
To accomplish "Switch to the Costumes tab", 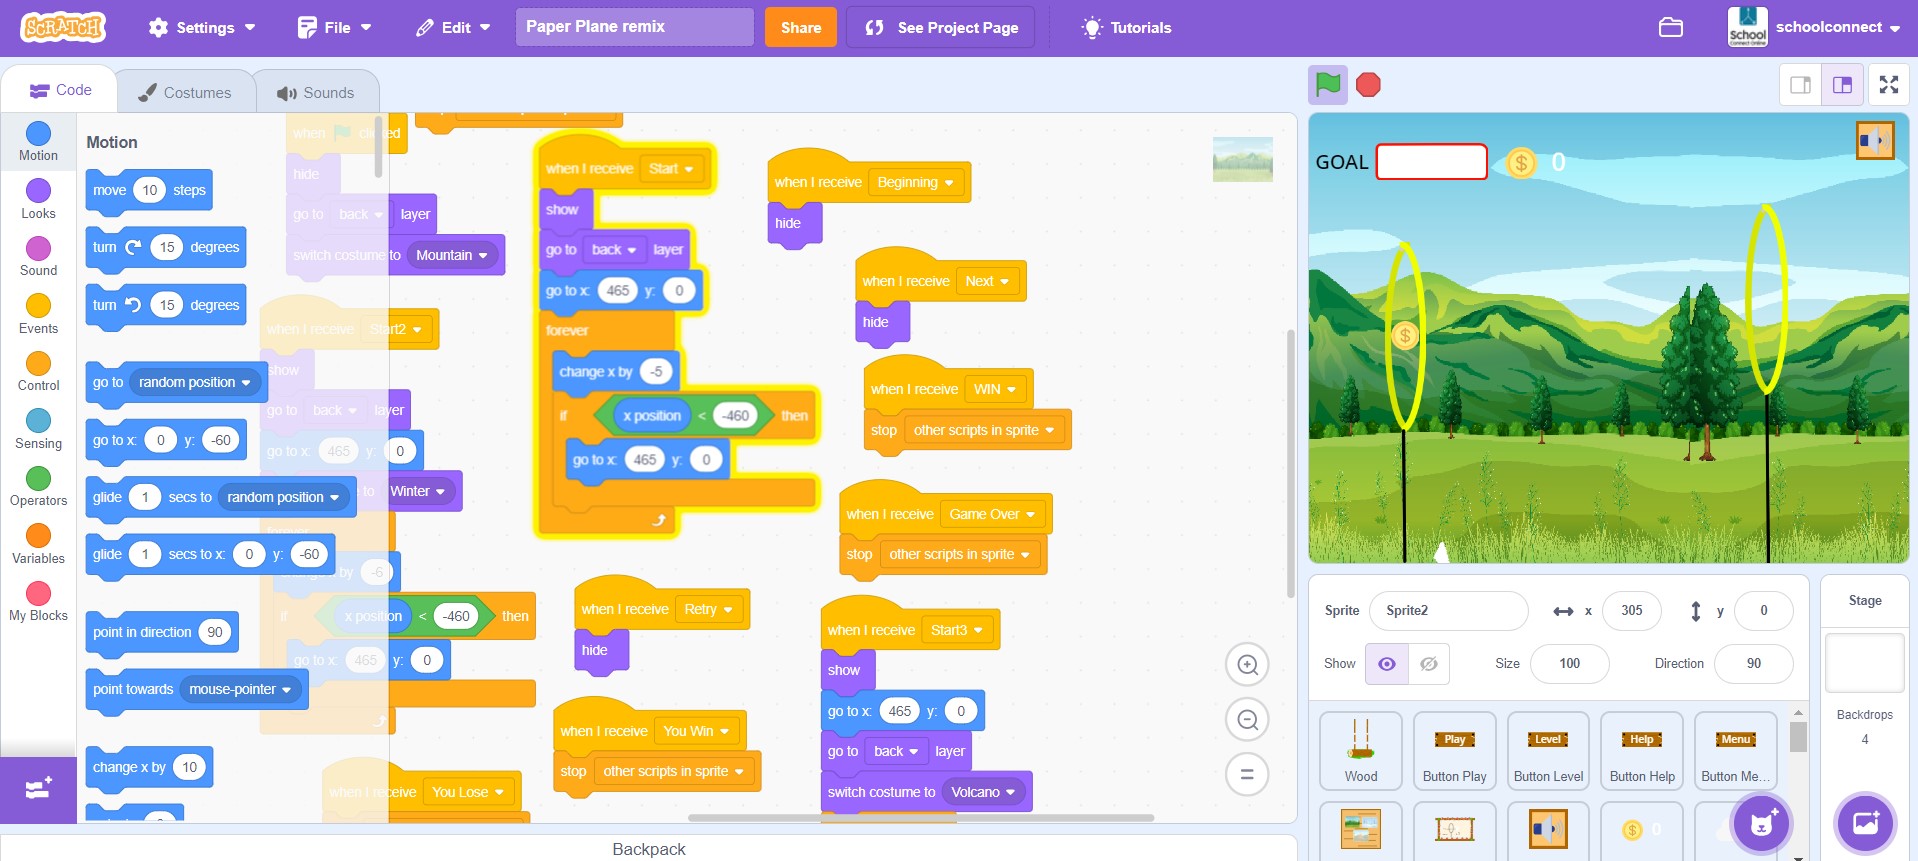I will pyautogui.click(x=184, y=92).
